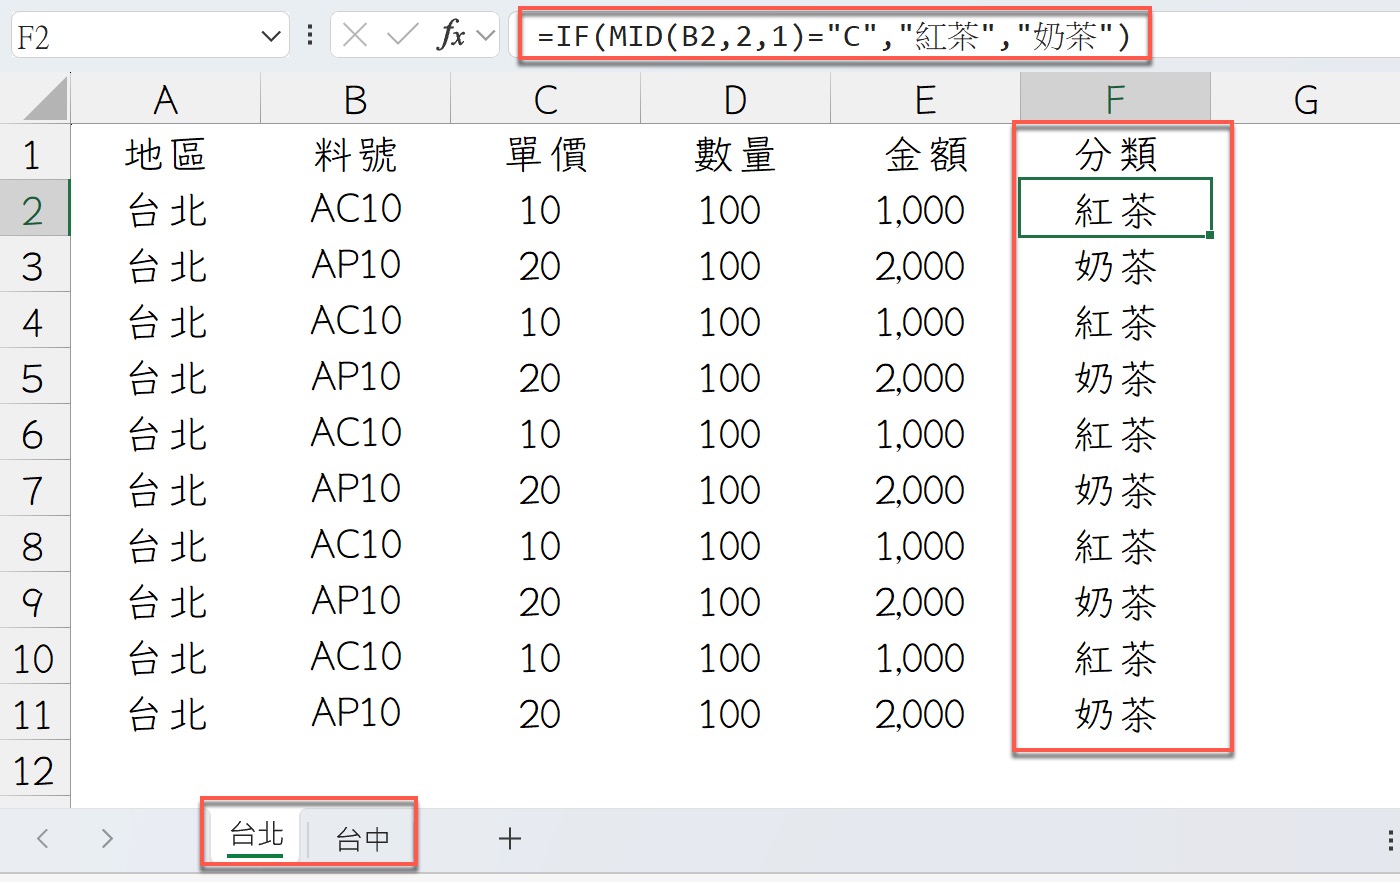Click the Select All corner button
This screenshot has height=882, width=1400.
coord(35,98)
